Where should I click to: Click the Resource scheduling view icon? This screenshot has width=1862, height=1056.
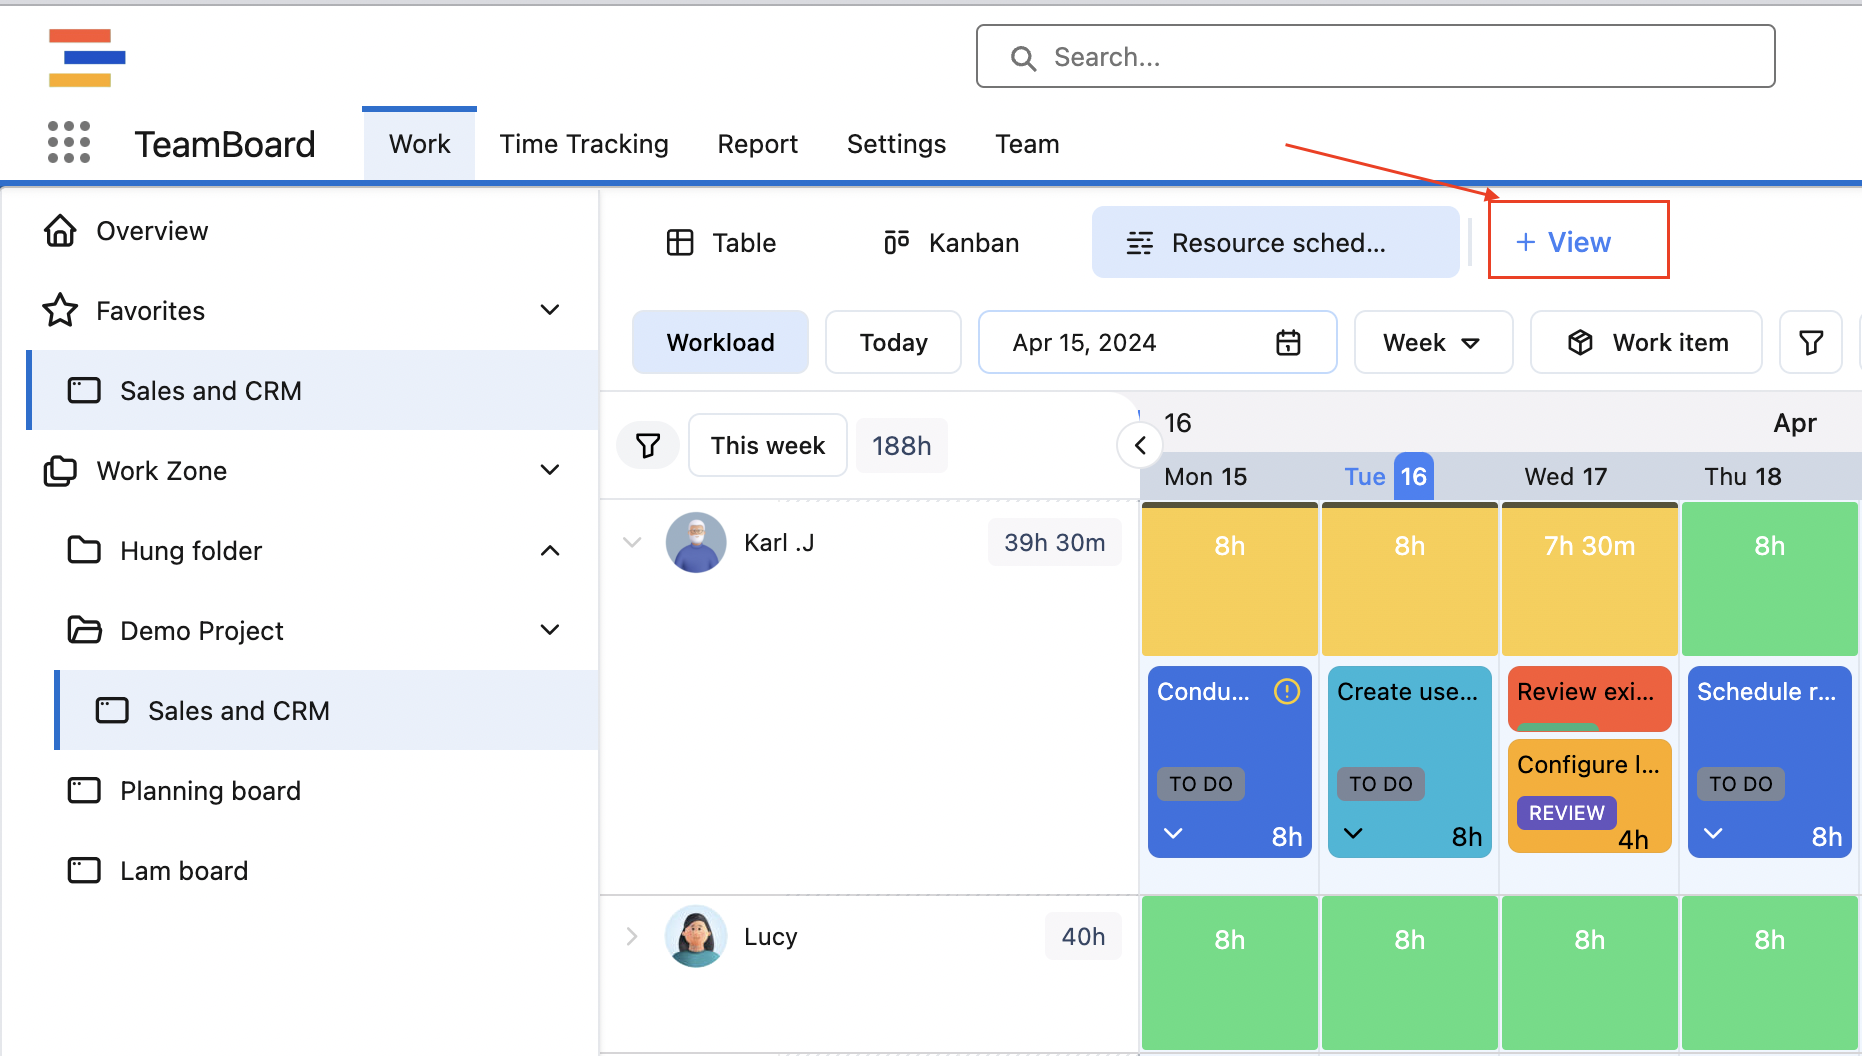coord(1138,241)
